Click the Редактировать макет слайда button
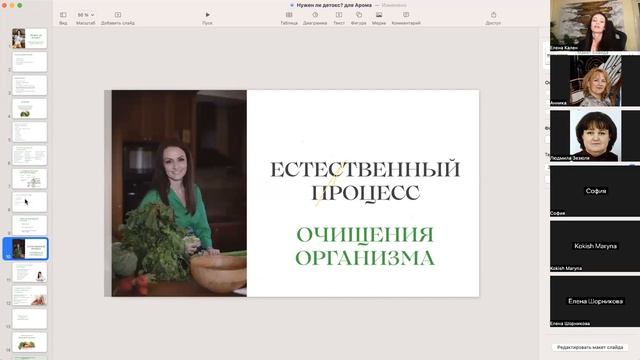Viewport: 640px width, 360px height. coord(590,347)
